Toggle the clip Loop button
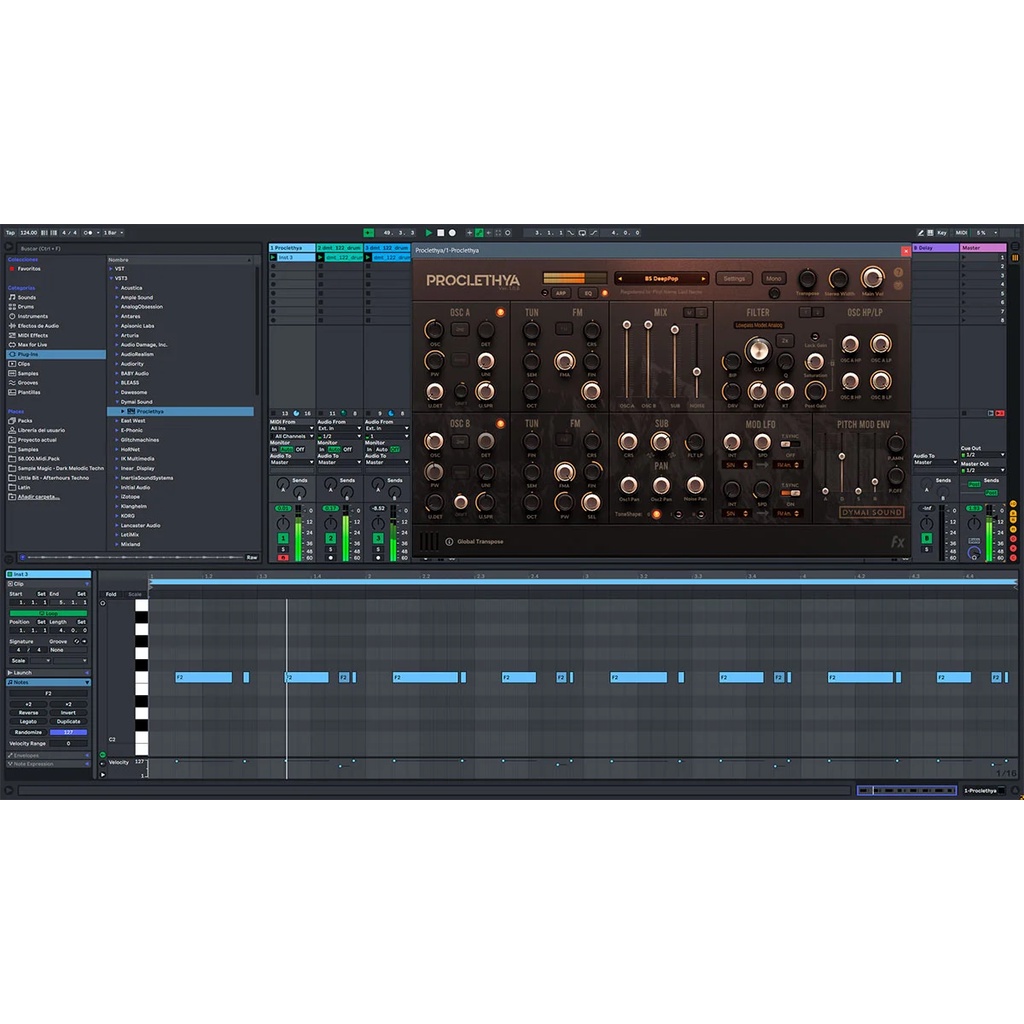Image resolution: width=1024 pixels, height=1024 pixels. tap(48, 613)
